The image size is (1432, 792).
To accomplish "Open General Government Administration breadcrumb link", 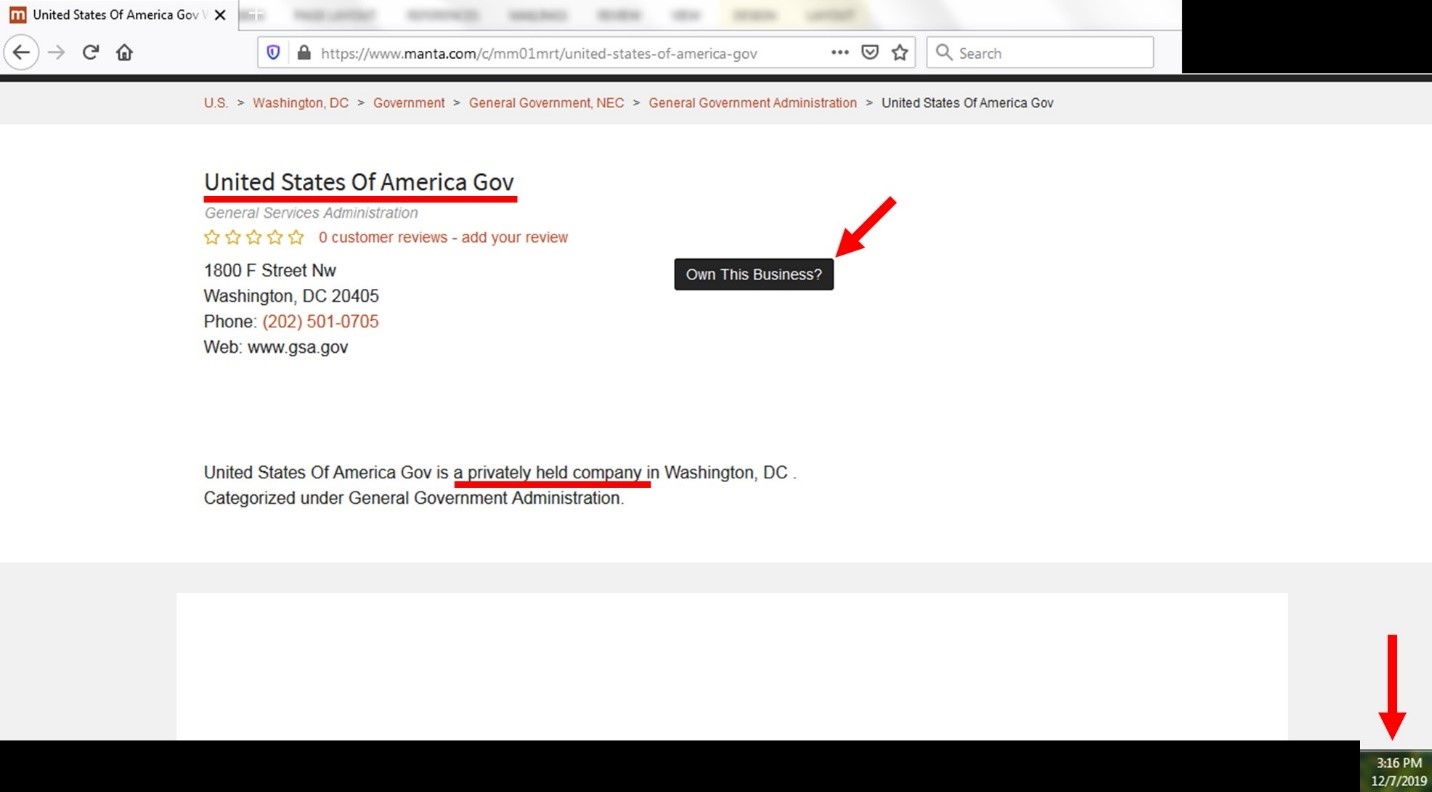I will point(752,103).
